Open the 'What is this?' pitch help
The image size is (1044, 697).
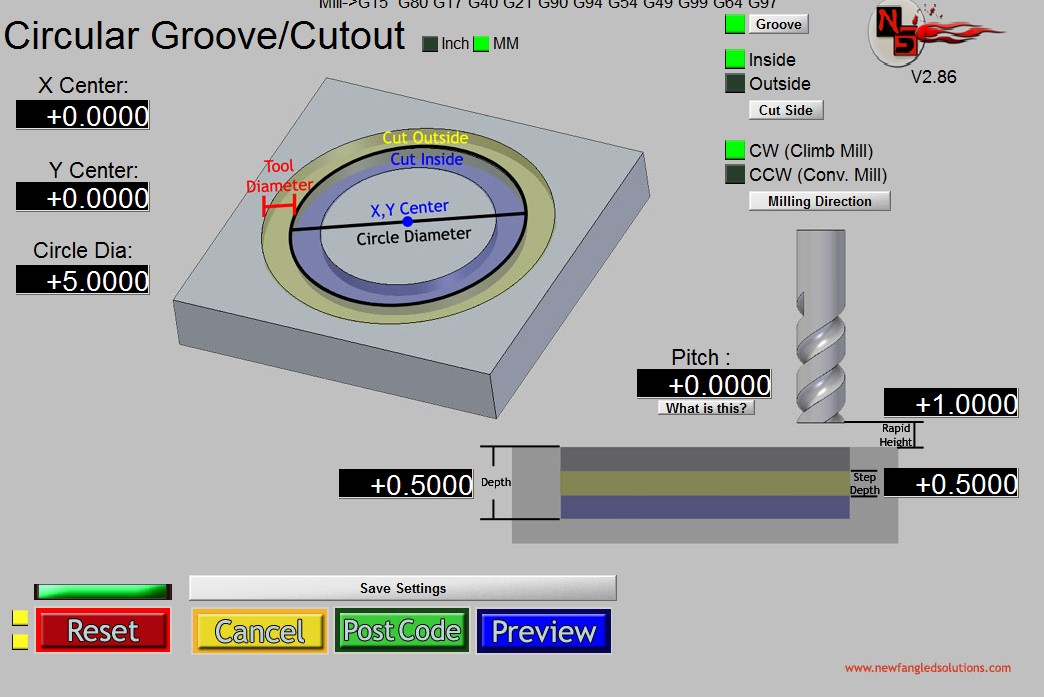[706, 408]
